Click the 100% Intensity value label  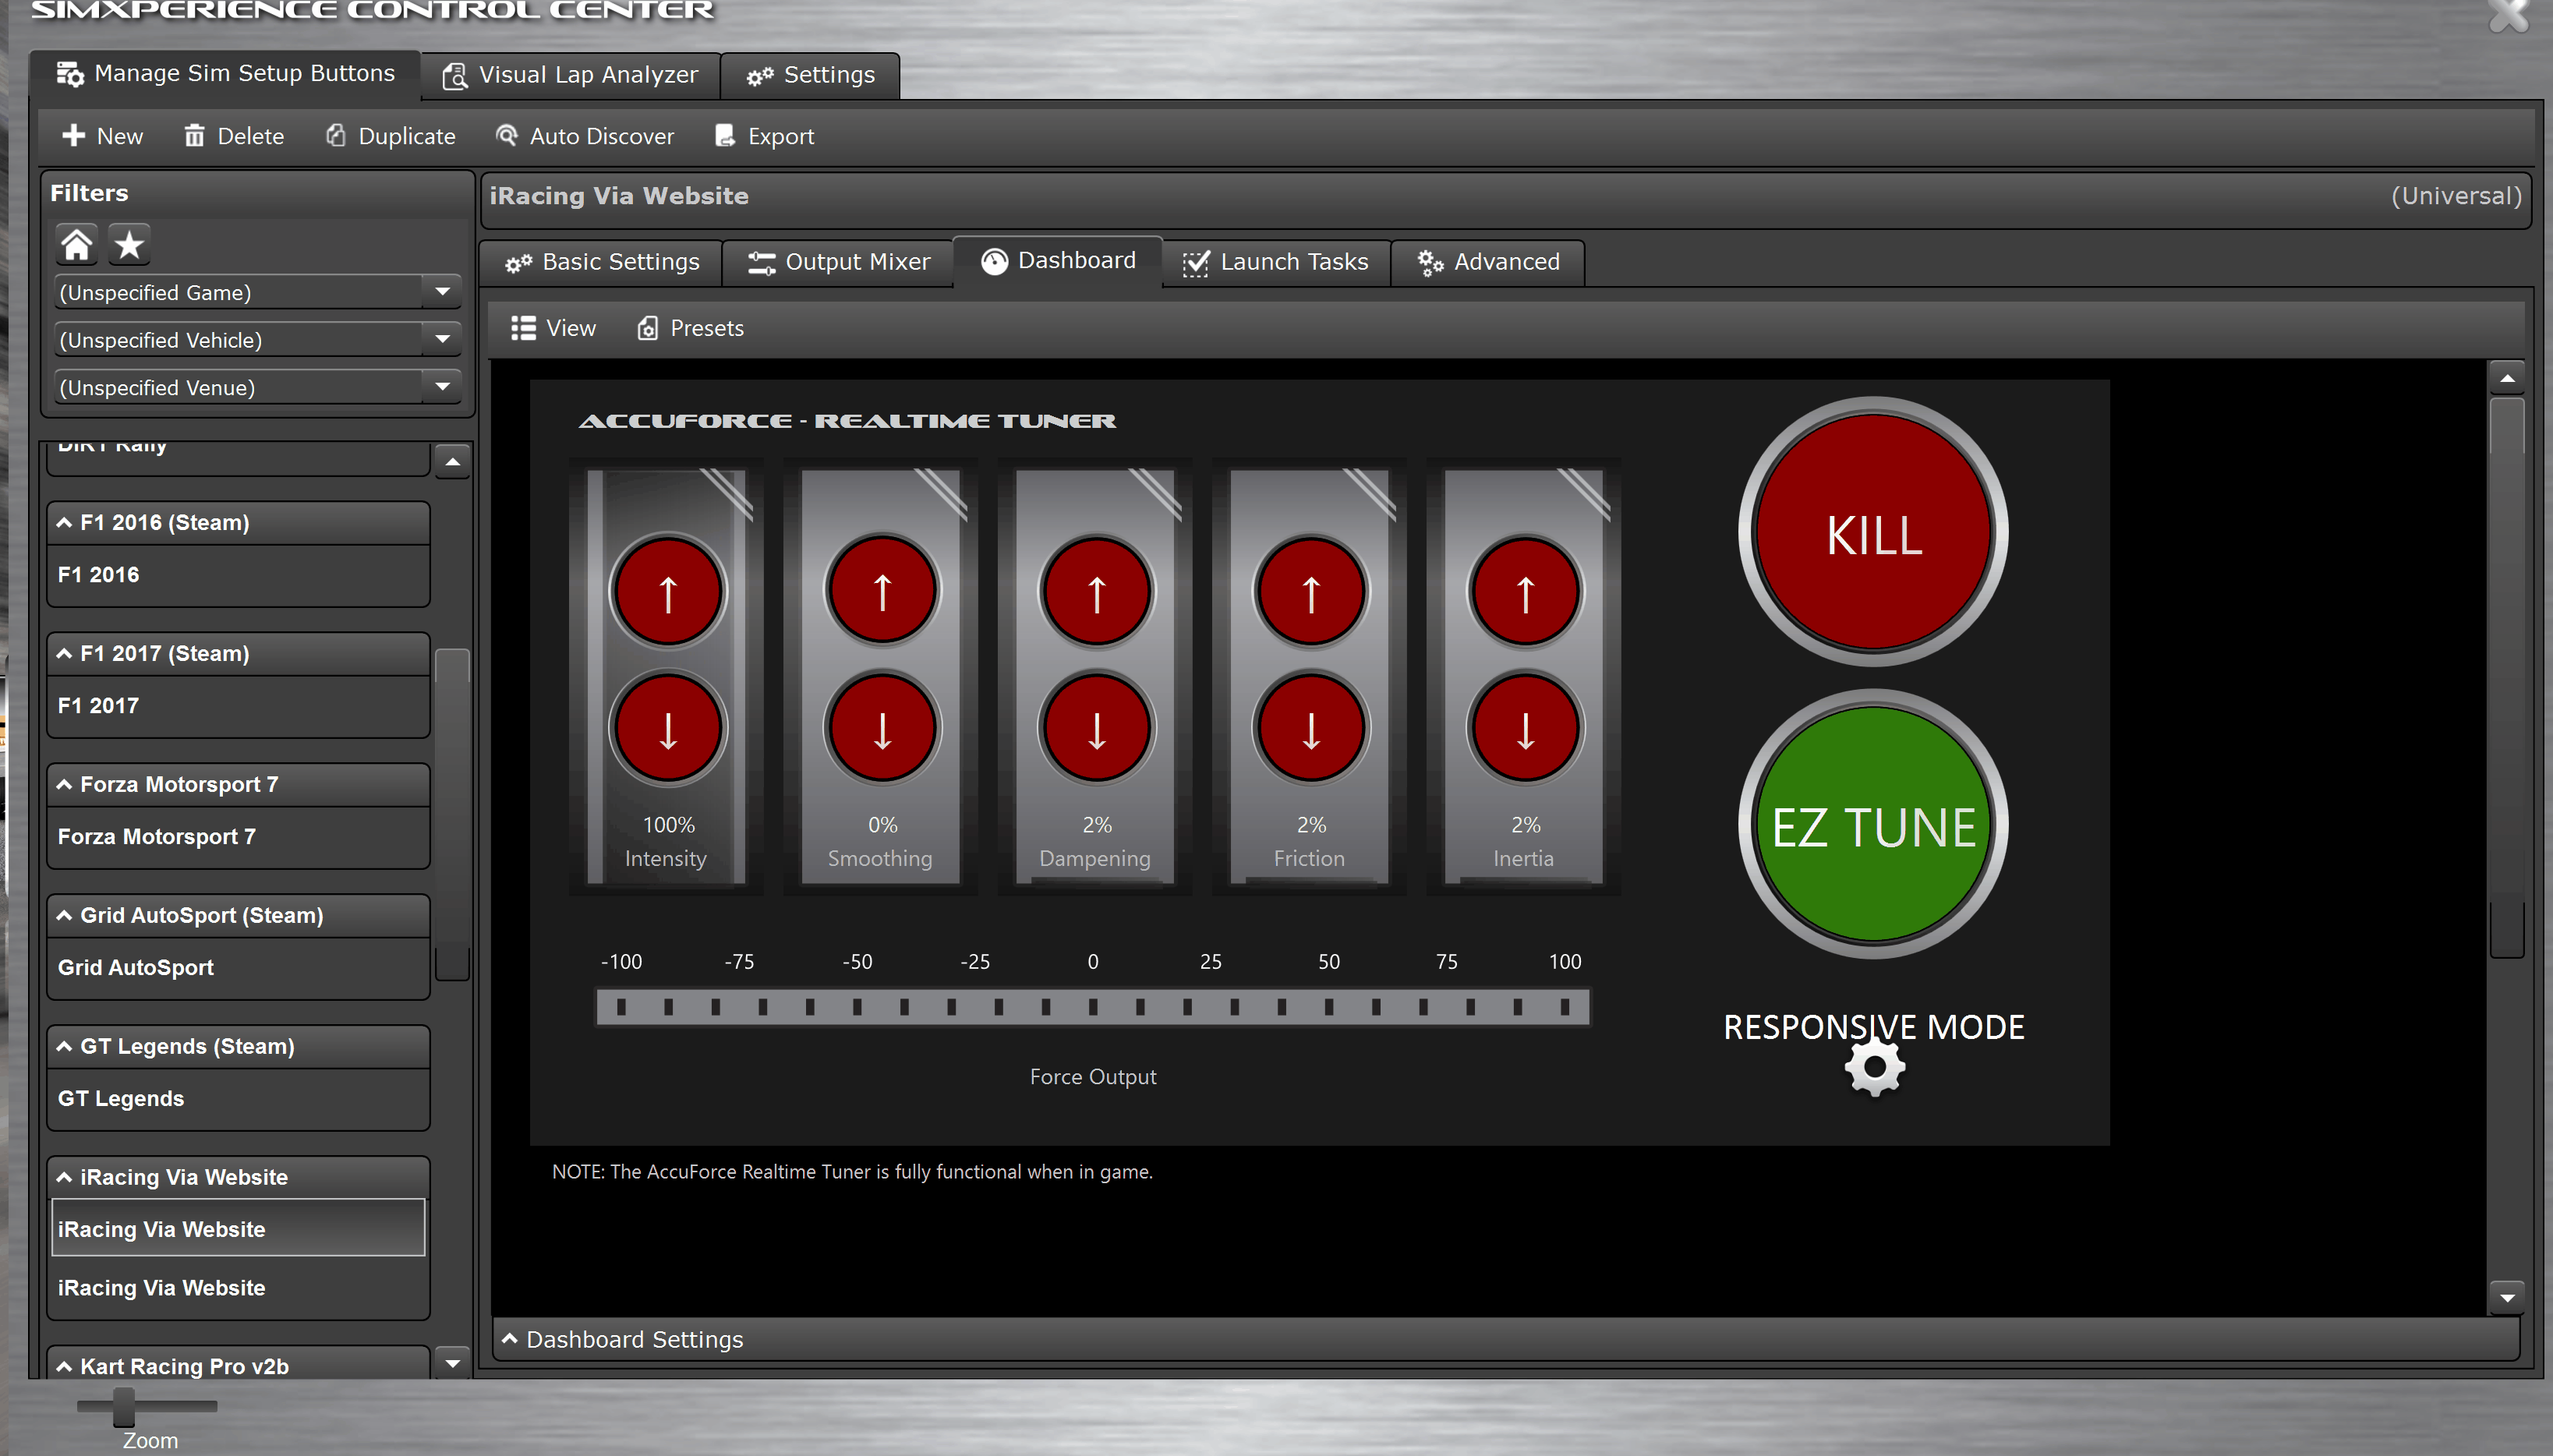click(x=668, y=825)
